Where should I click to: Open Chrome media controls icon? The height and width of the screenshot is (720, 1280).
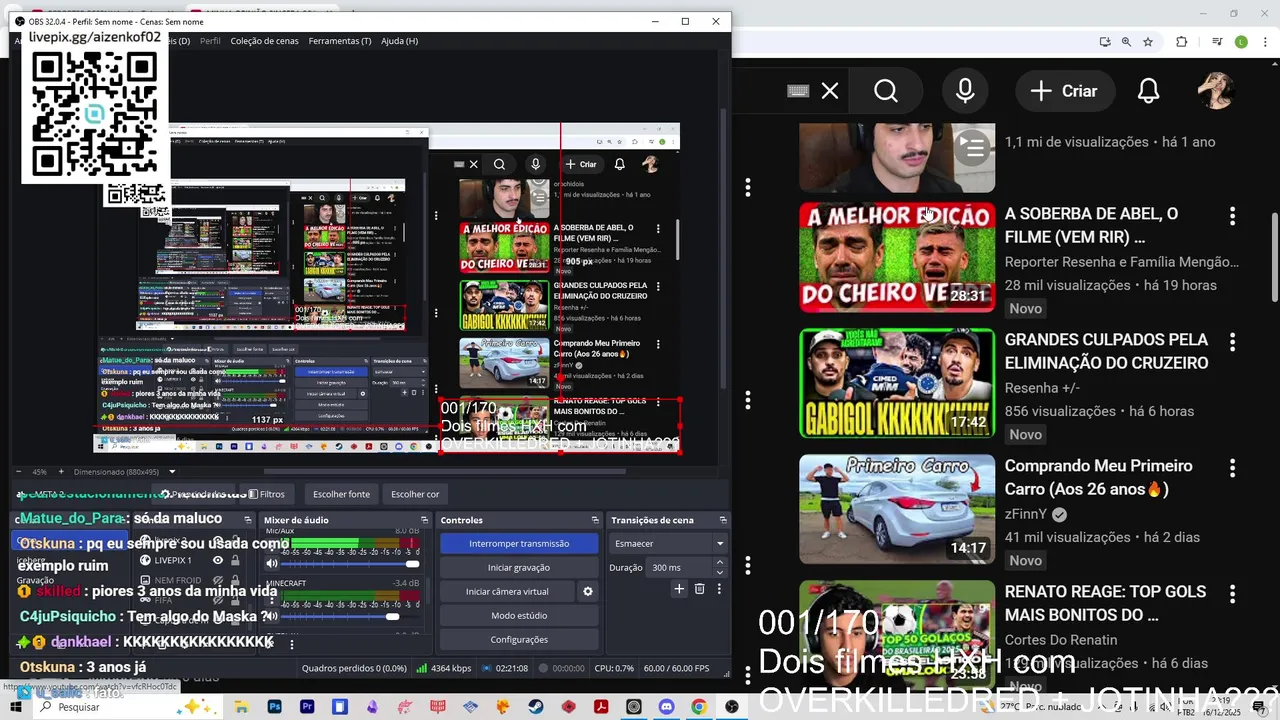tap(1217, 42)
